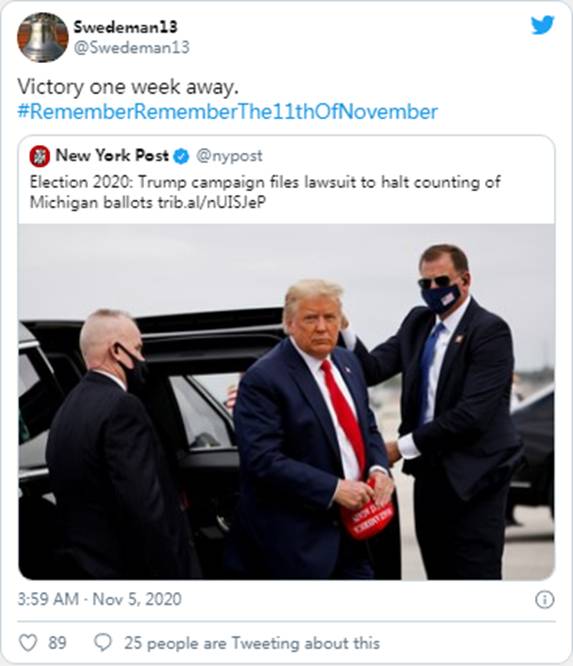The height and width of the screenshot is (666, 573).
Task: Open Swedeman13's profile avatar
Action: coord(42,37)
